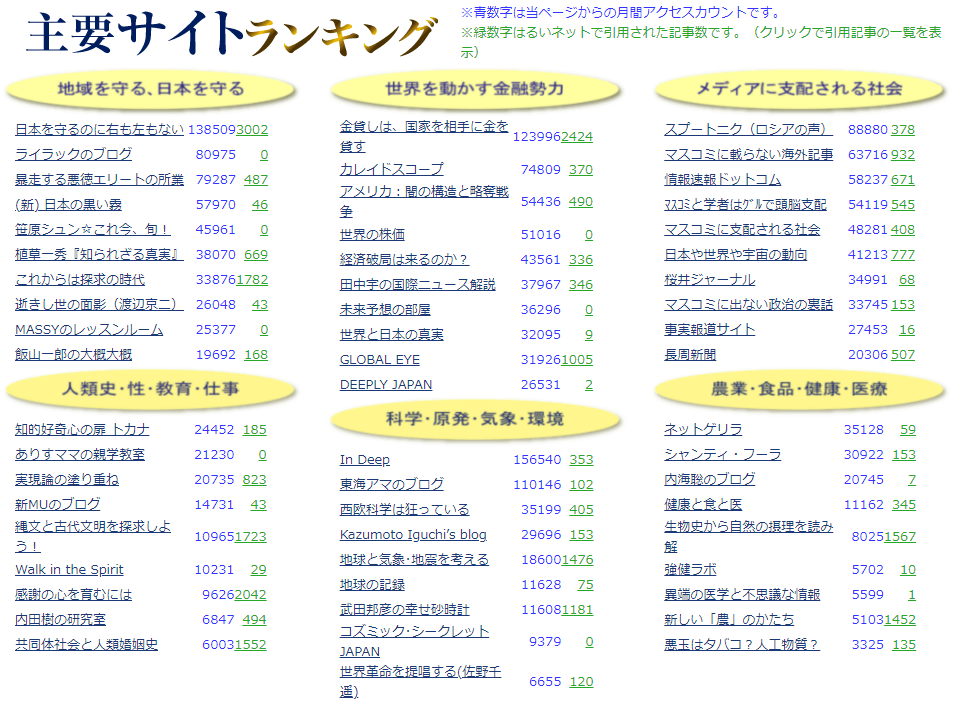Open 植草一秀『知られざる真実』 link
The image size is (957, 707).
pyautogui.click(x=99, y=255)
